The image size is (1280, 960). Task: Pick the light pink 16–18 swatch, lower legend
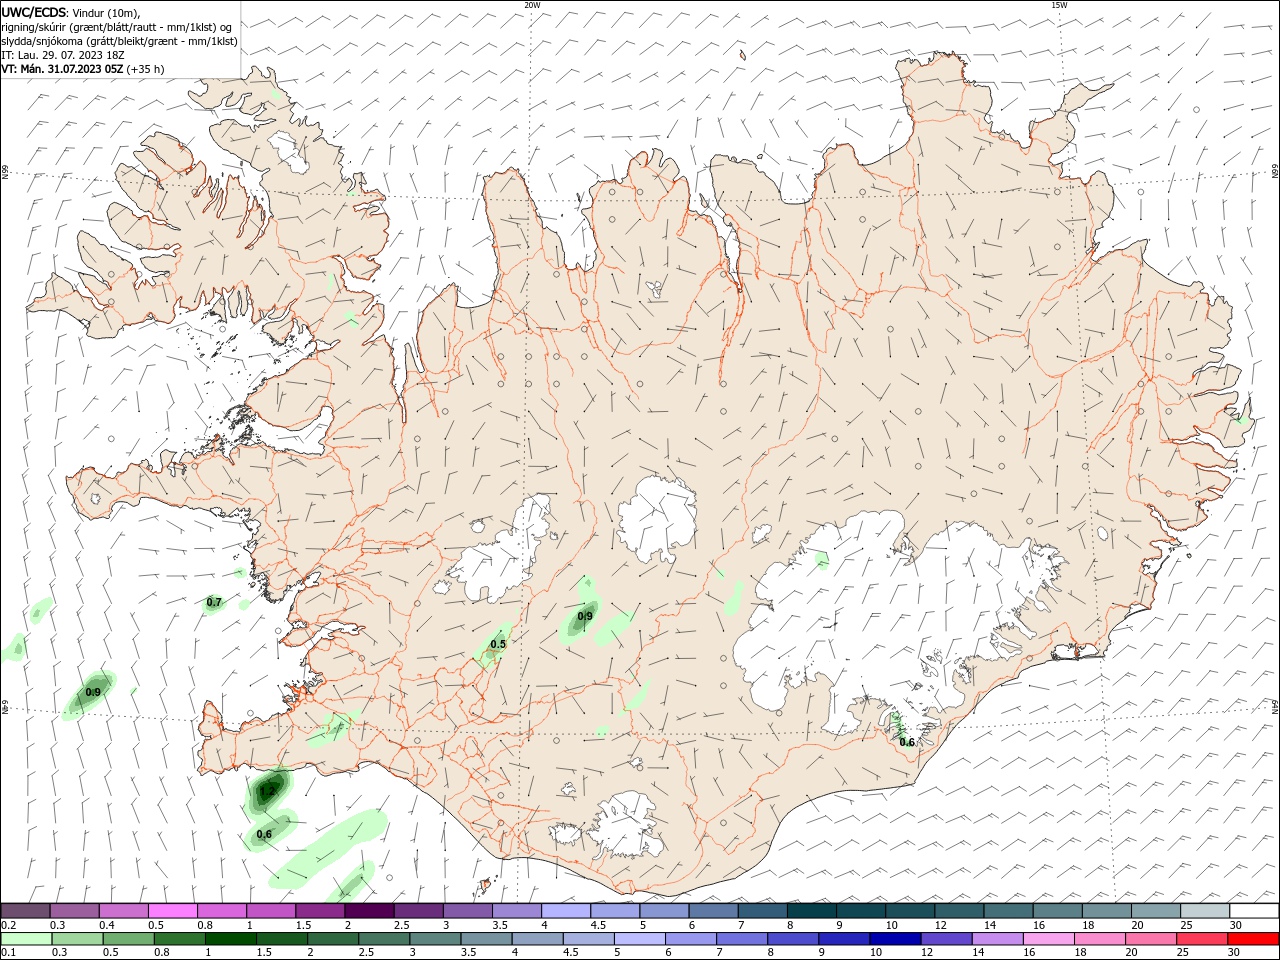click(x=1048, y=939)
